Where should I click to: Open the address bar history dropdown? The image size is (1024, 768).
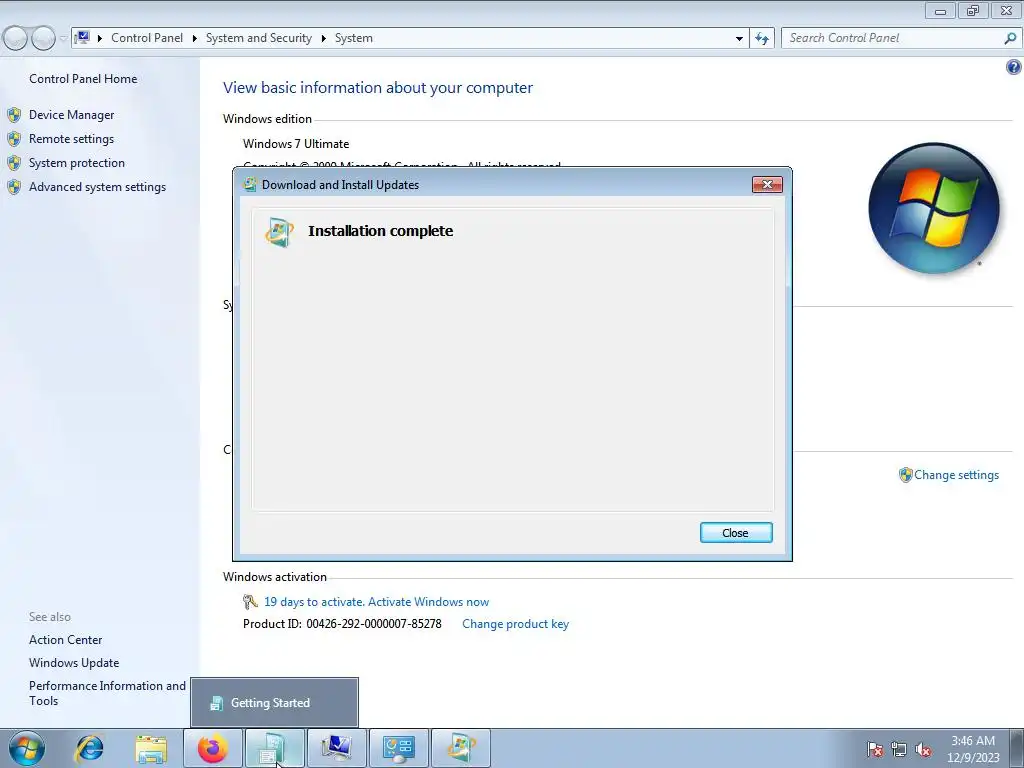pos(739,39)
